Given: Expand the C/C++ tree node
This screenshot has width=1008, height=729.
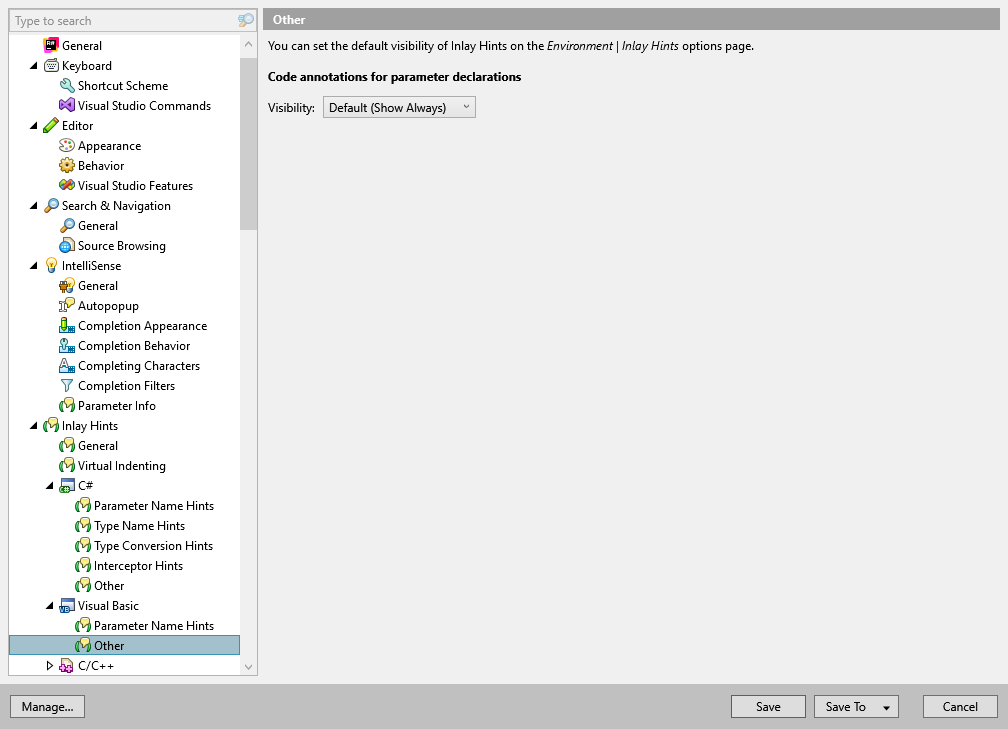Looking at the screenshot, I should click(x=49, y=665).
